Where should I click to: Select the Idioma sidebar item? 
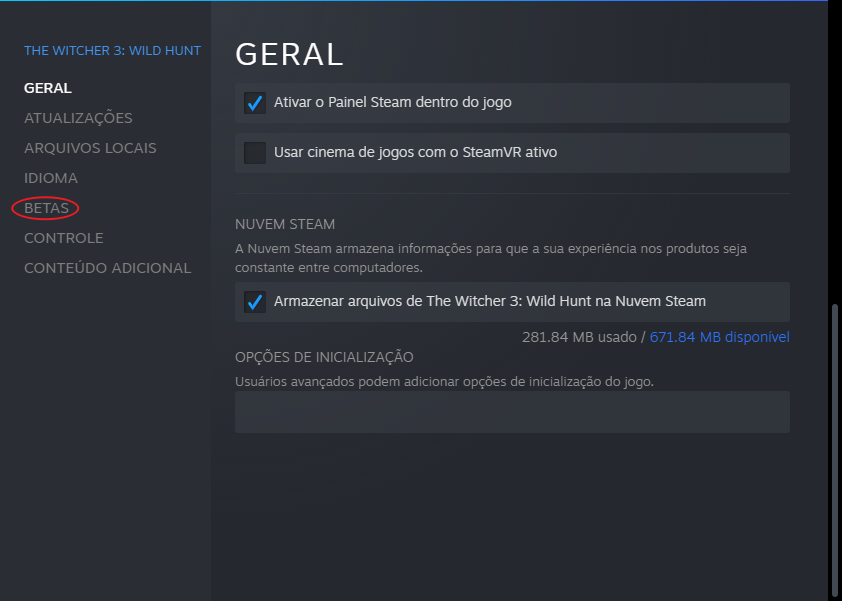[51, 178]
